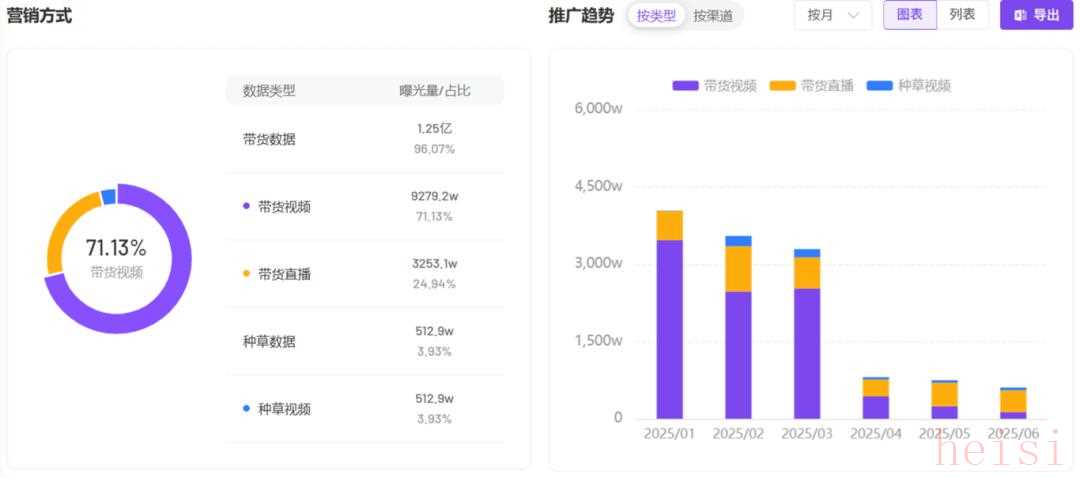
Task: Switch to the 图表 chart view tab
Action: (909, 15)
